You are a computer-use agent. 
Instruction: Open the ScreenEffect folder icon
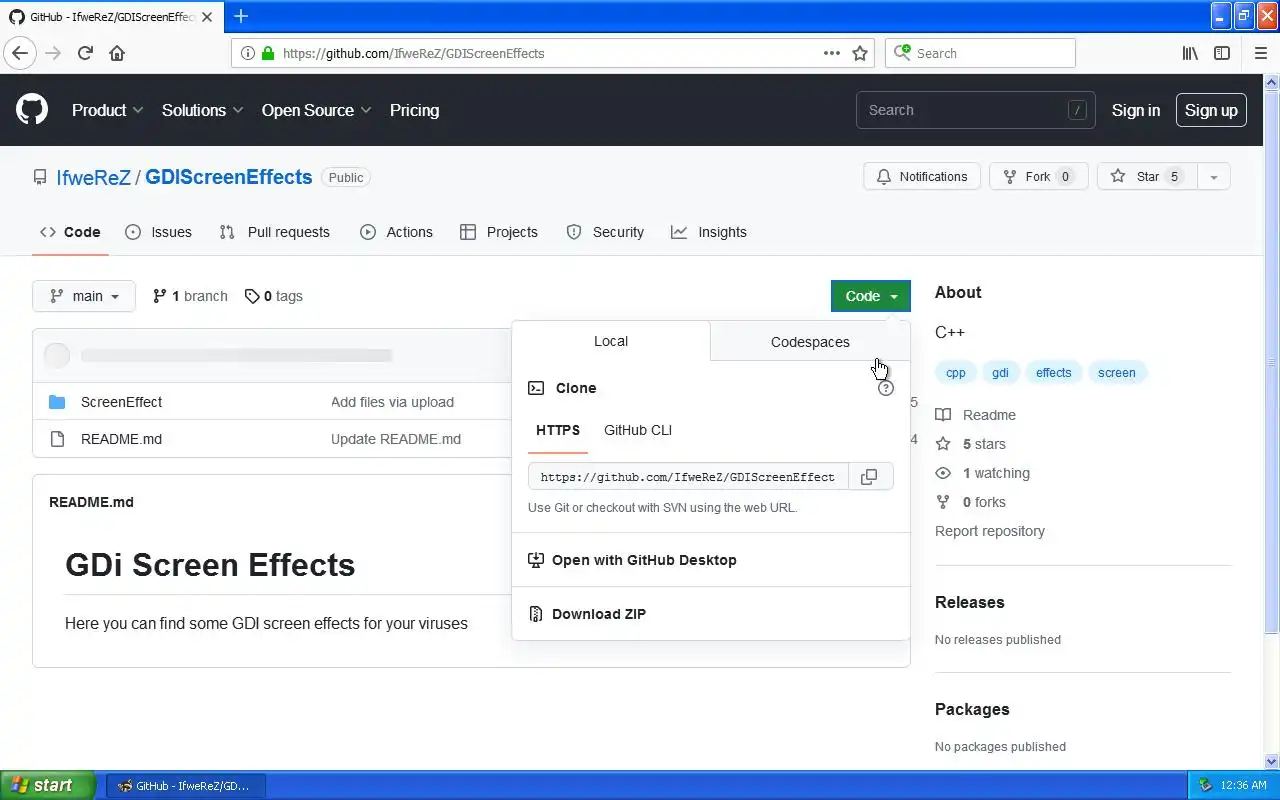tap(57, 402)
